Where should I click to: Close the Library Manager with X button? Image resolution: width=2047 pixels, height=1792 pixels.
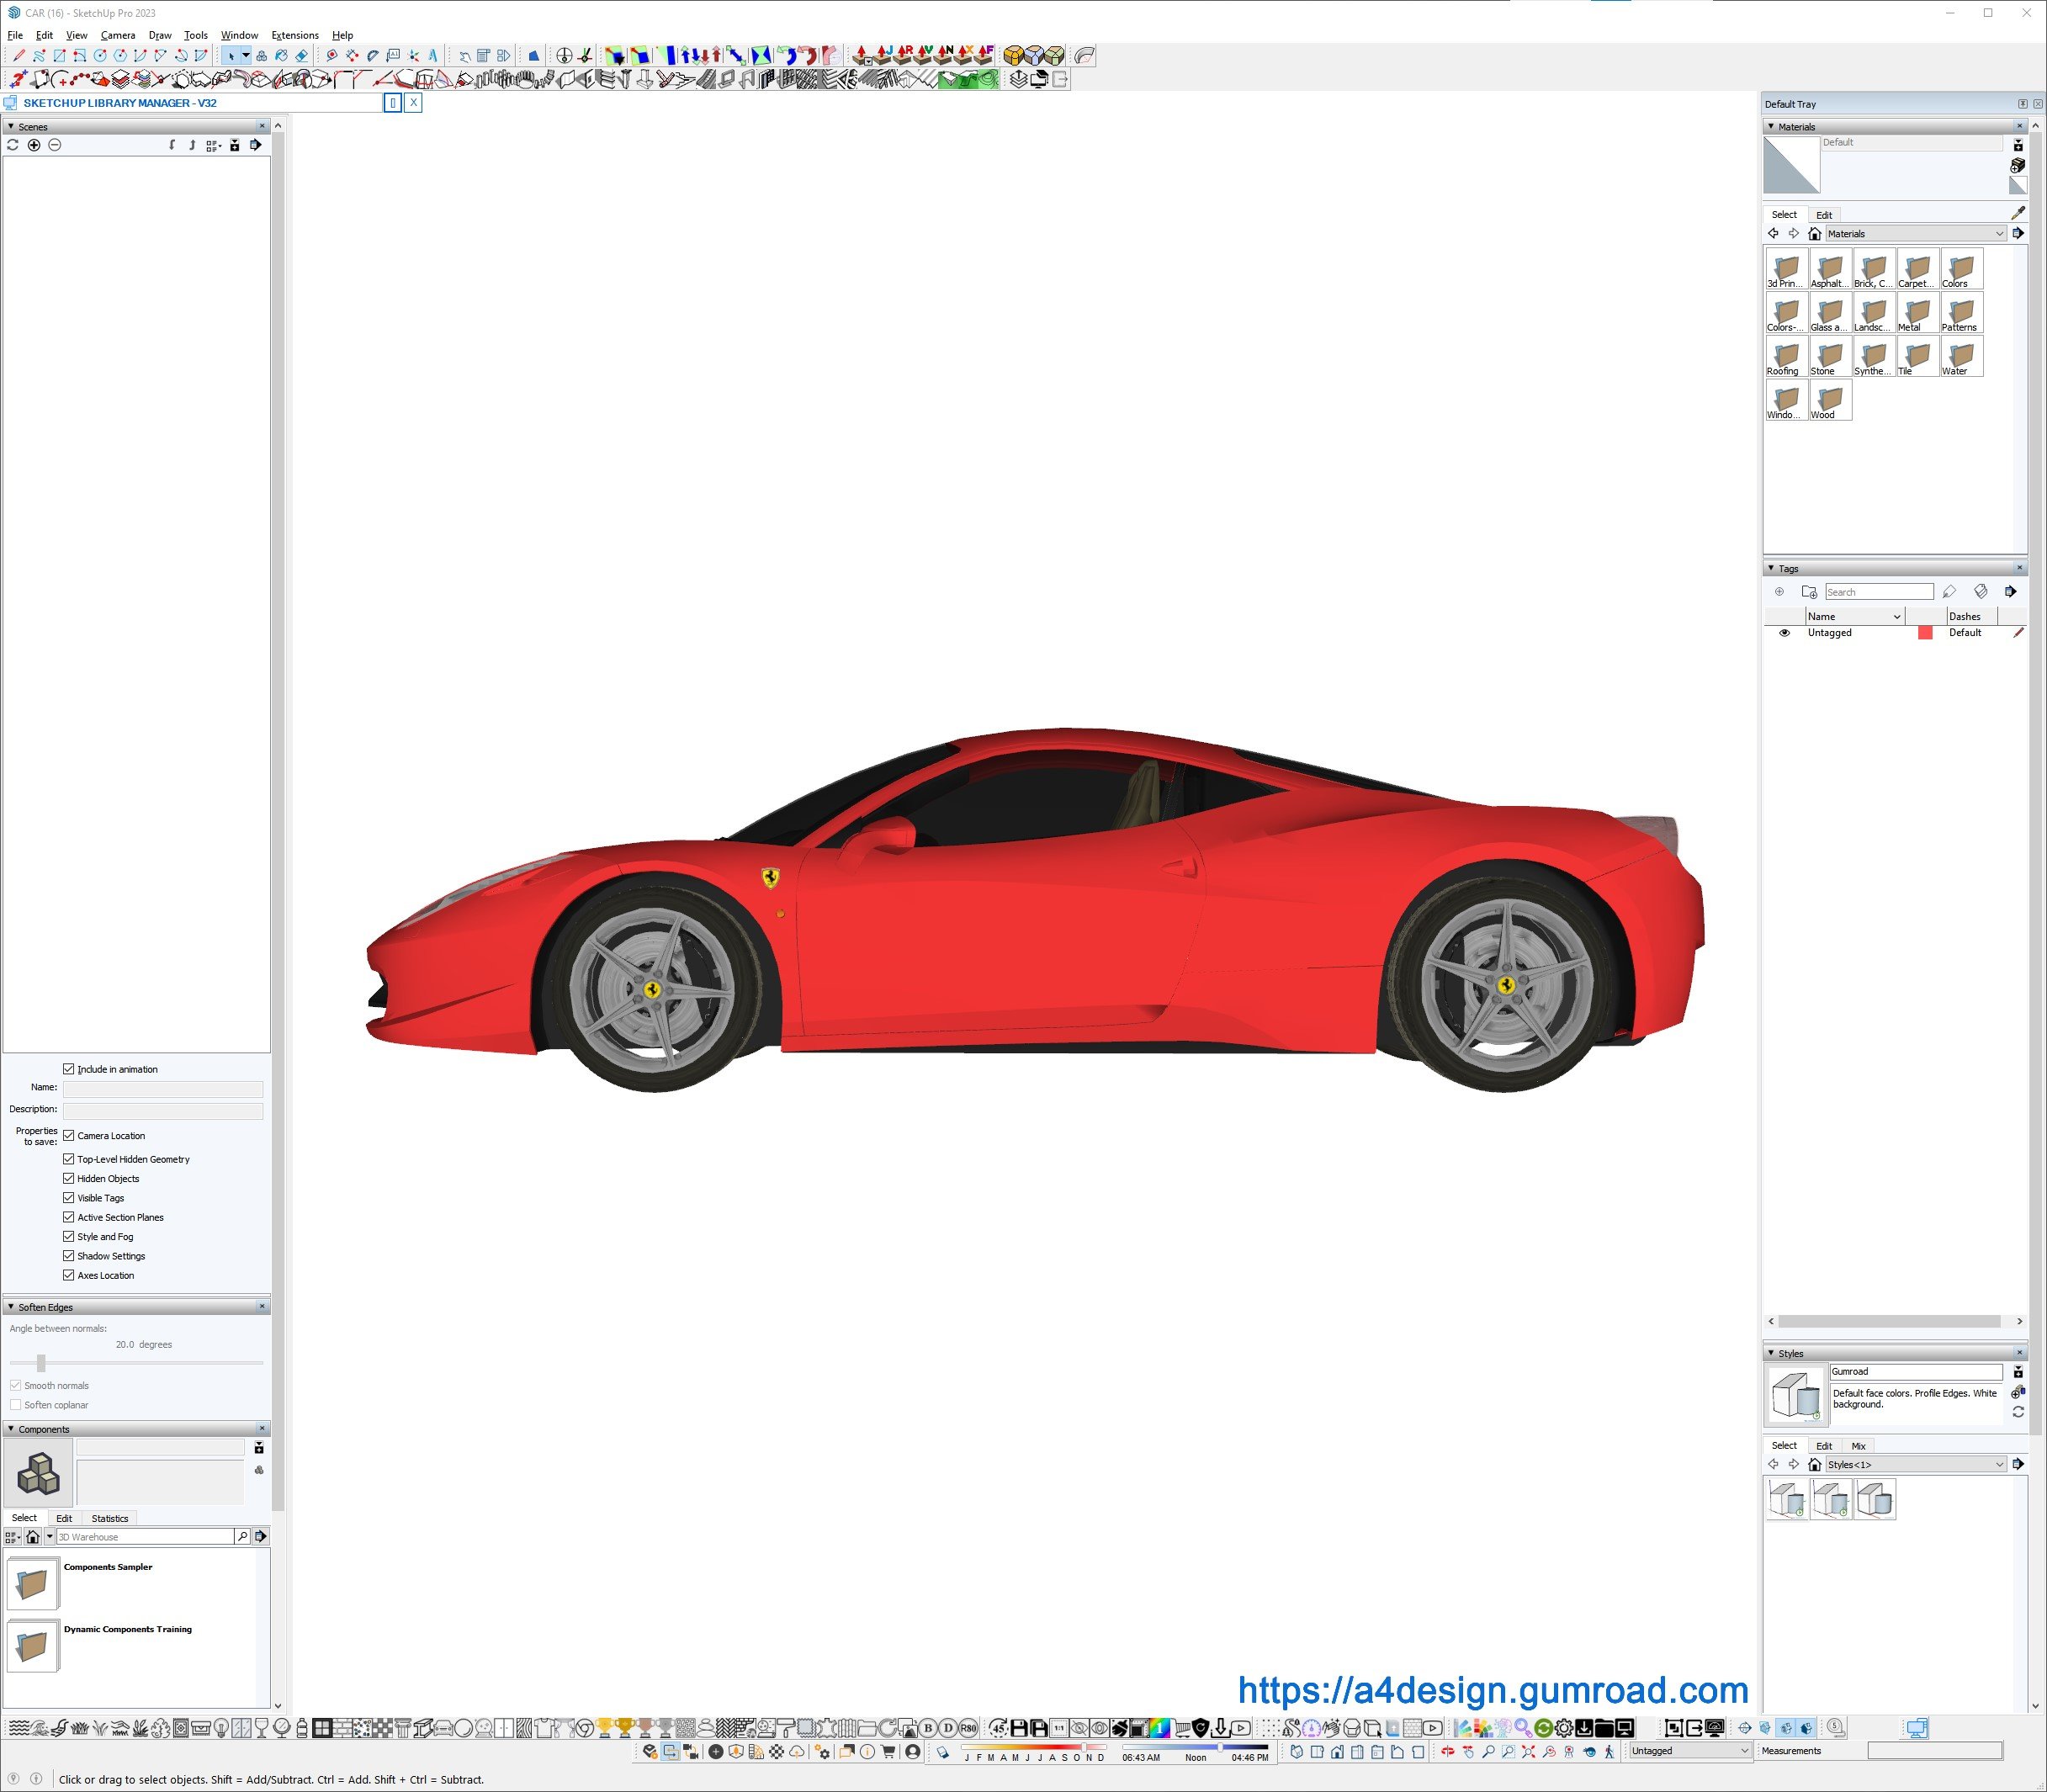[x=413, y=103]
